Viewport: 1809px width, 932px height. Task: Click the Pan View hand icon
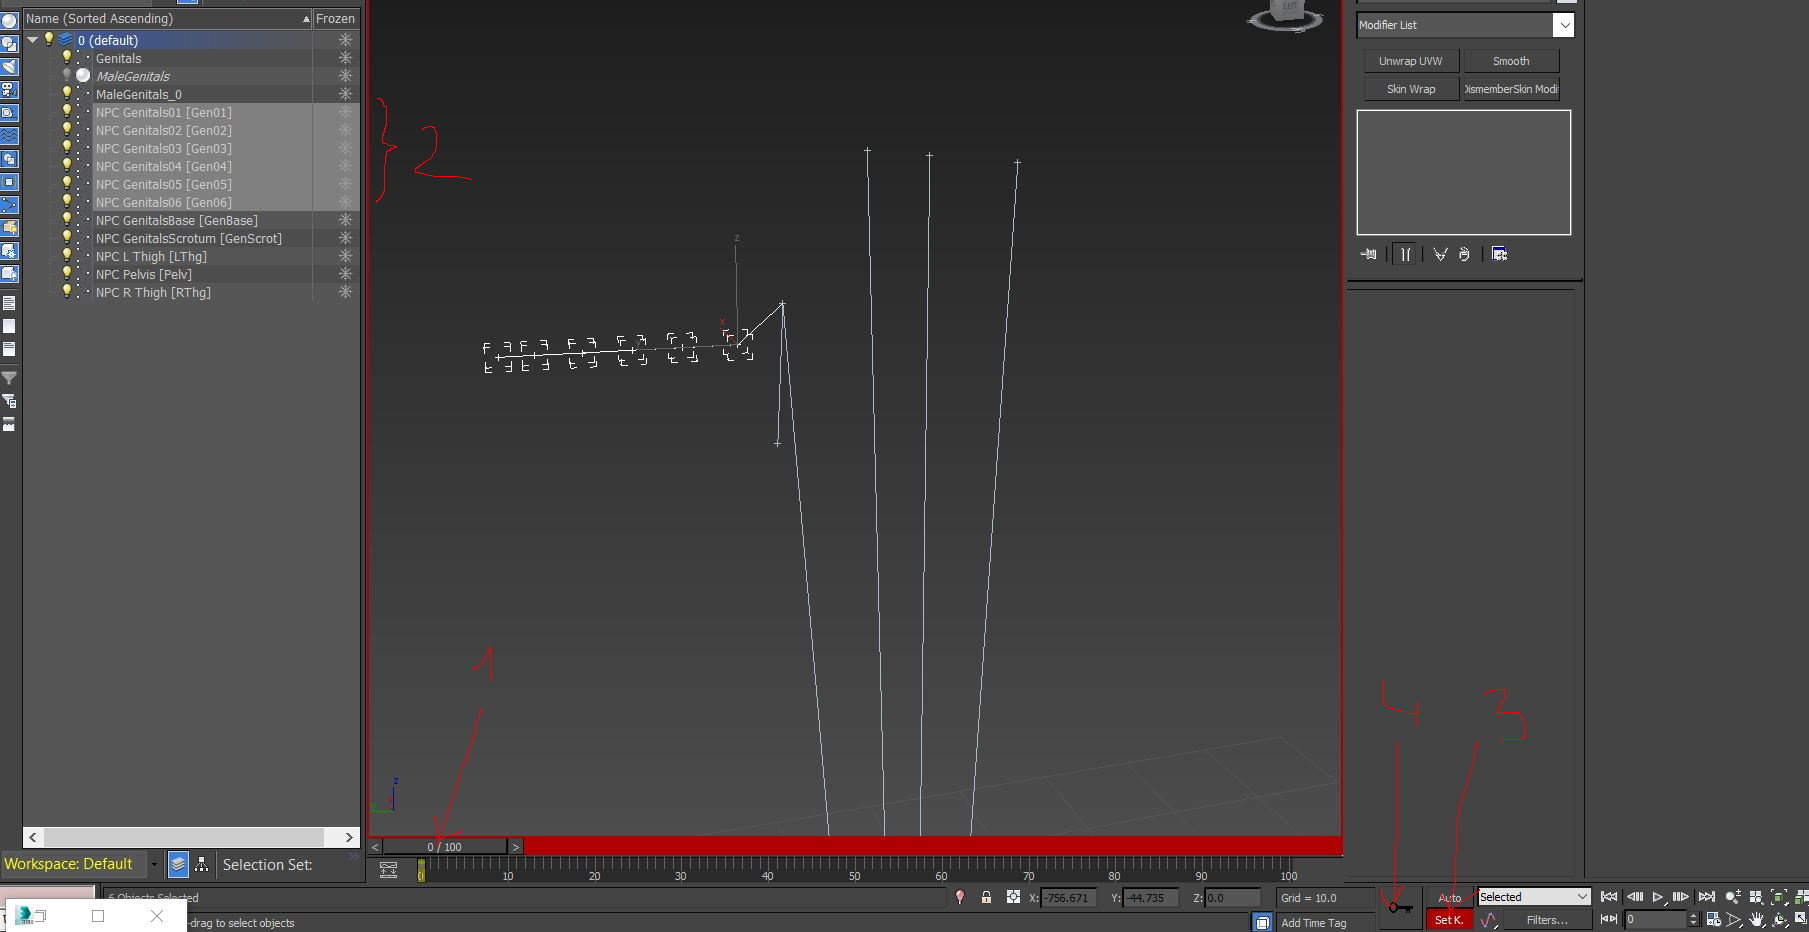(x=1756, y=919)
